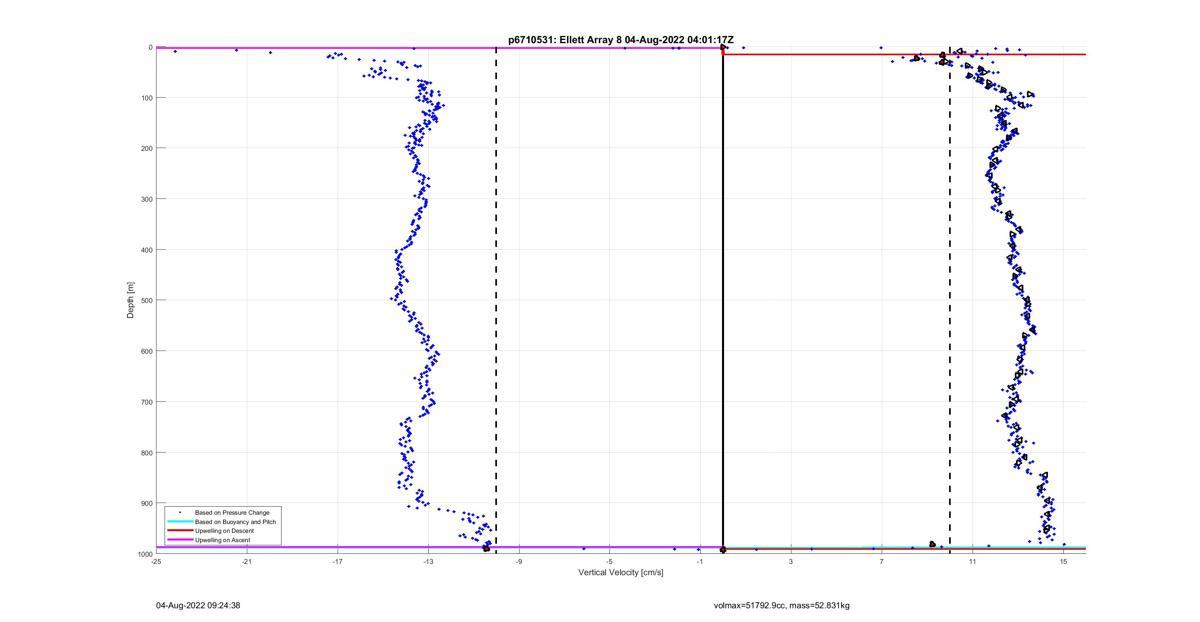
Task: Select 'Upwelling on Descent' legend label
Action: click(x=225, y=531)
